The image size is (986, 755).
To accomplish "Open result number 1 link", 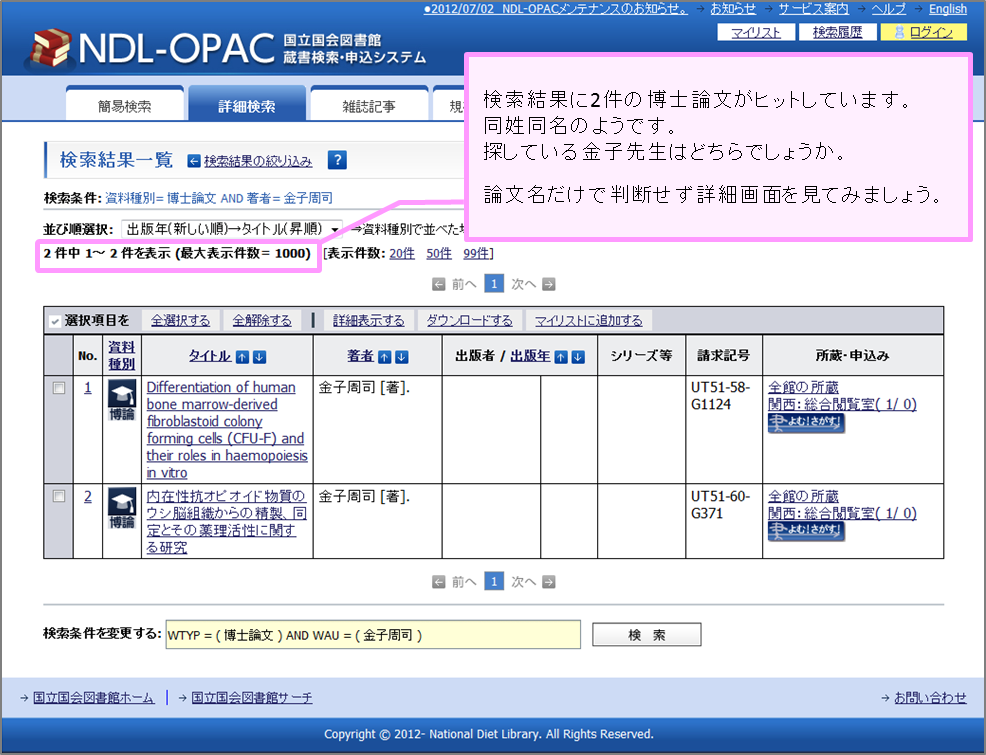I will (x=87, y=388).
